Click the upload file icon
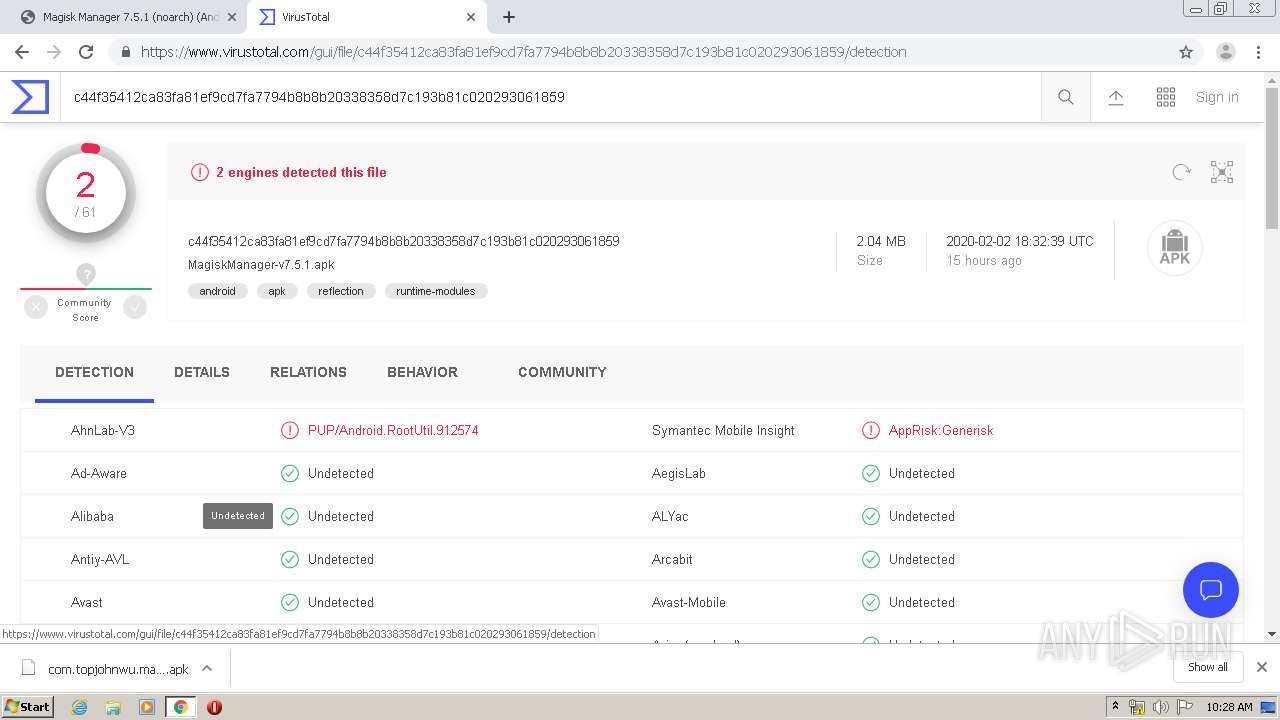Image resolution: width=1280 pixels, height=720 pixels. pos(1116,97)
